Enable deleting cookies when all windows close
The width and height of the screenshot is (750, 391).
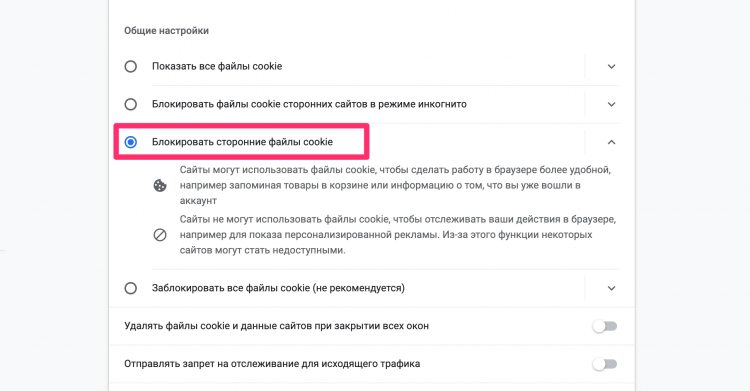605,326
